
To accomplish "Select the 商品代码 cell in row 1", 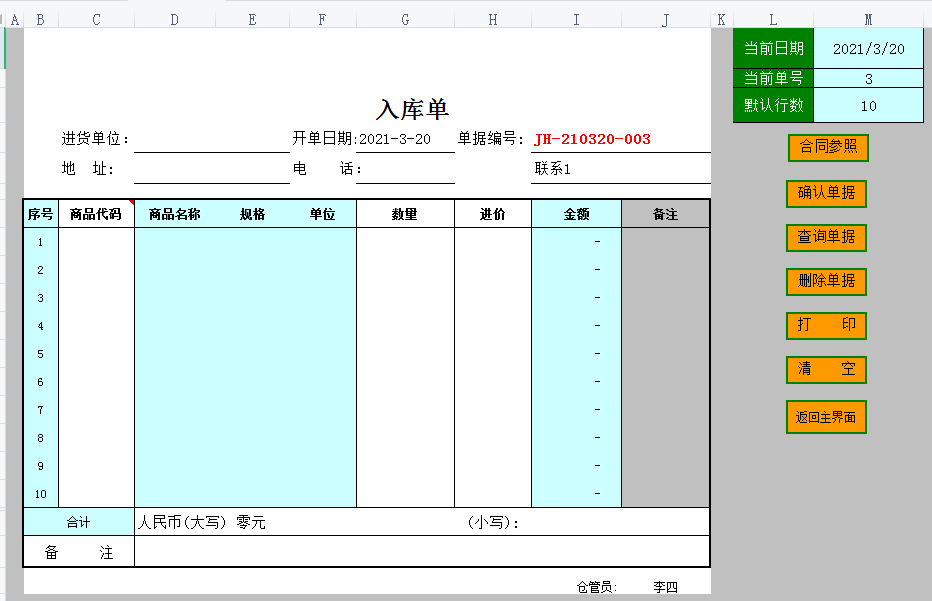I will [96, 240].
